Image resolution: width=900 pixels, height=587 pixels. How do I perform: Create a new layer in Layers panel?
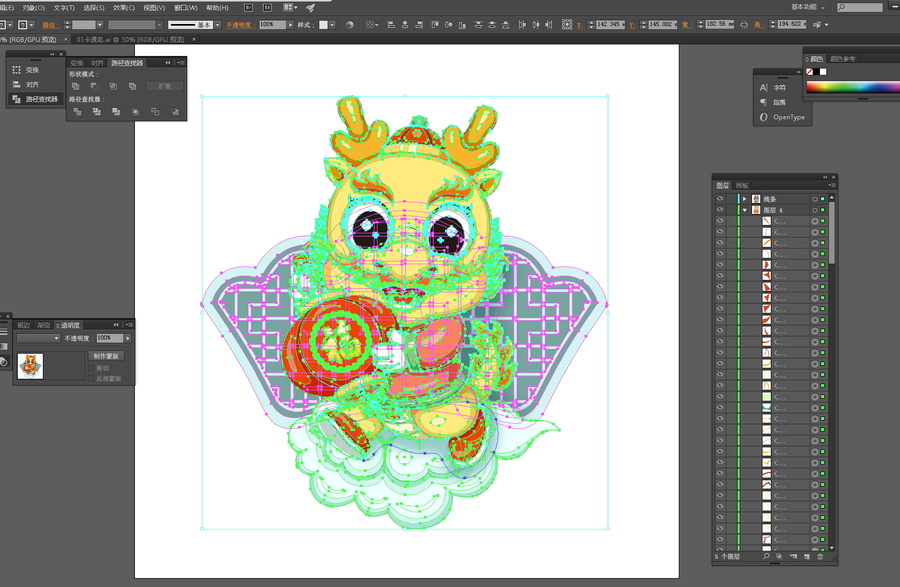coord(807,556)
